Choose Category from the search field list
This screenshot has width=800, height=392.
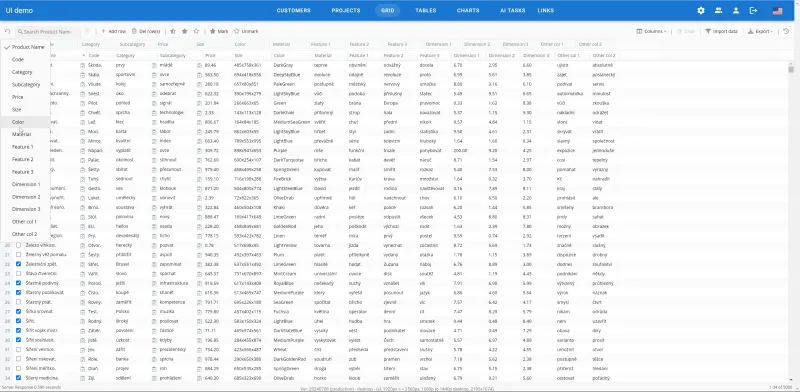click(x=25, y=72)
